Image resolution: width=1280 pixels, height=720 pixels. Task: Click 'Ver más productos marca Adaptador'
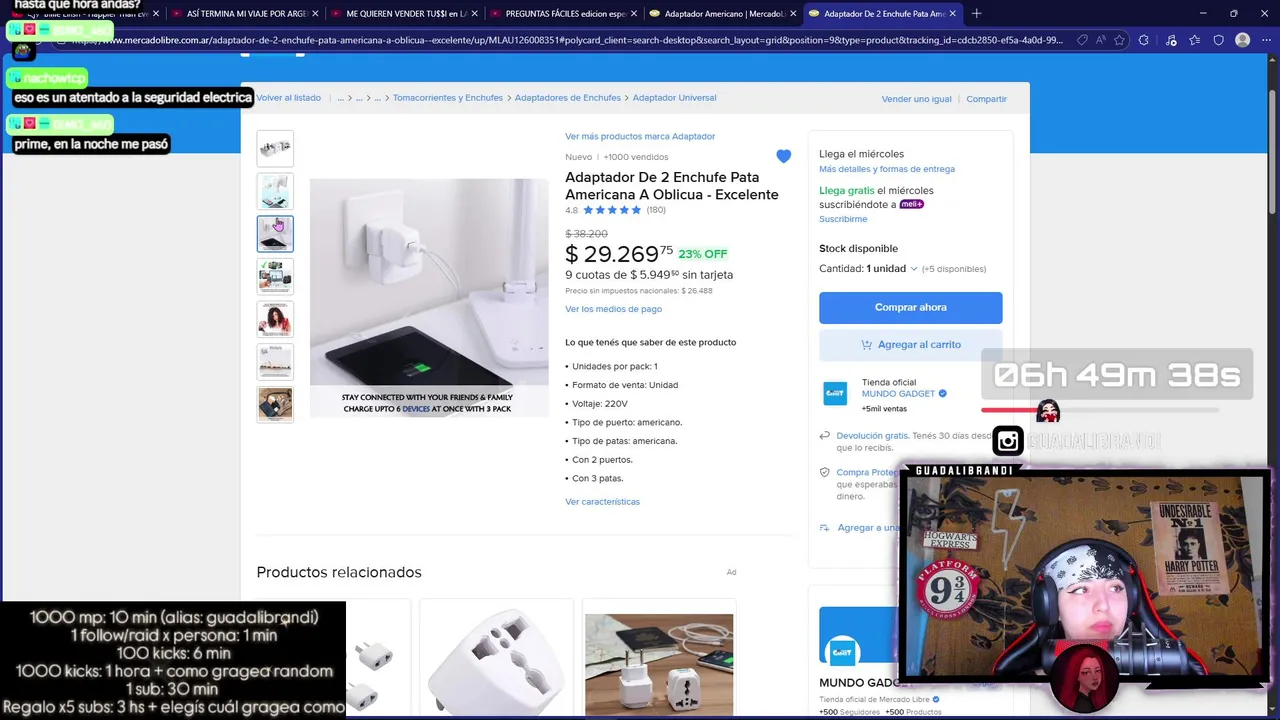tap(640, 136)
